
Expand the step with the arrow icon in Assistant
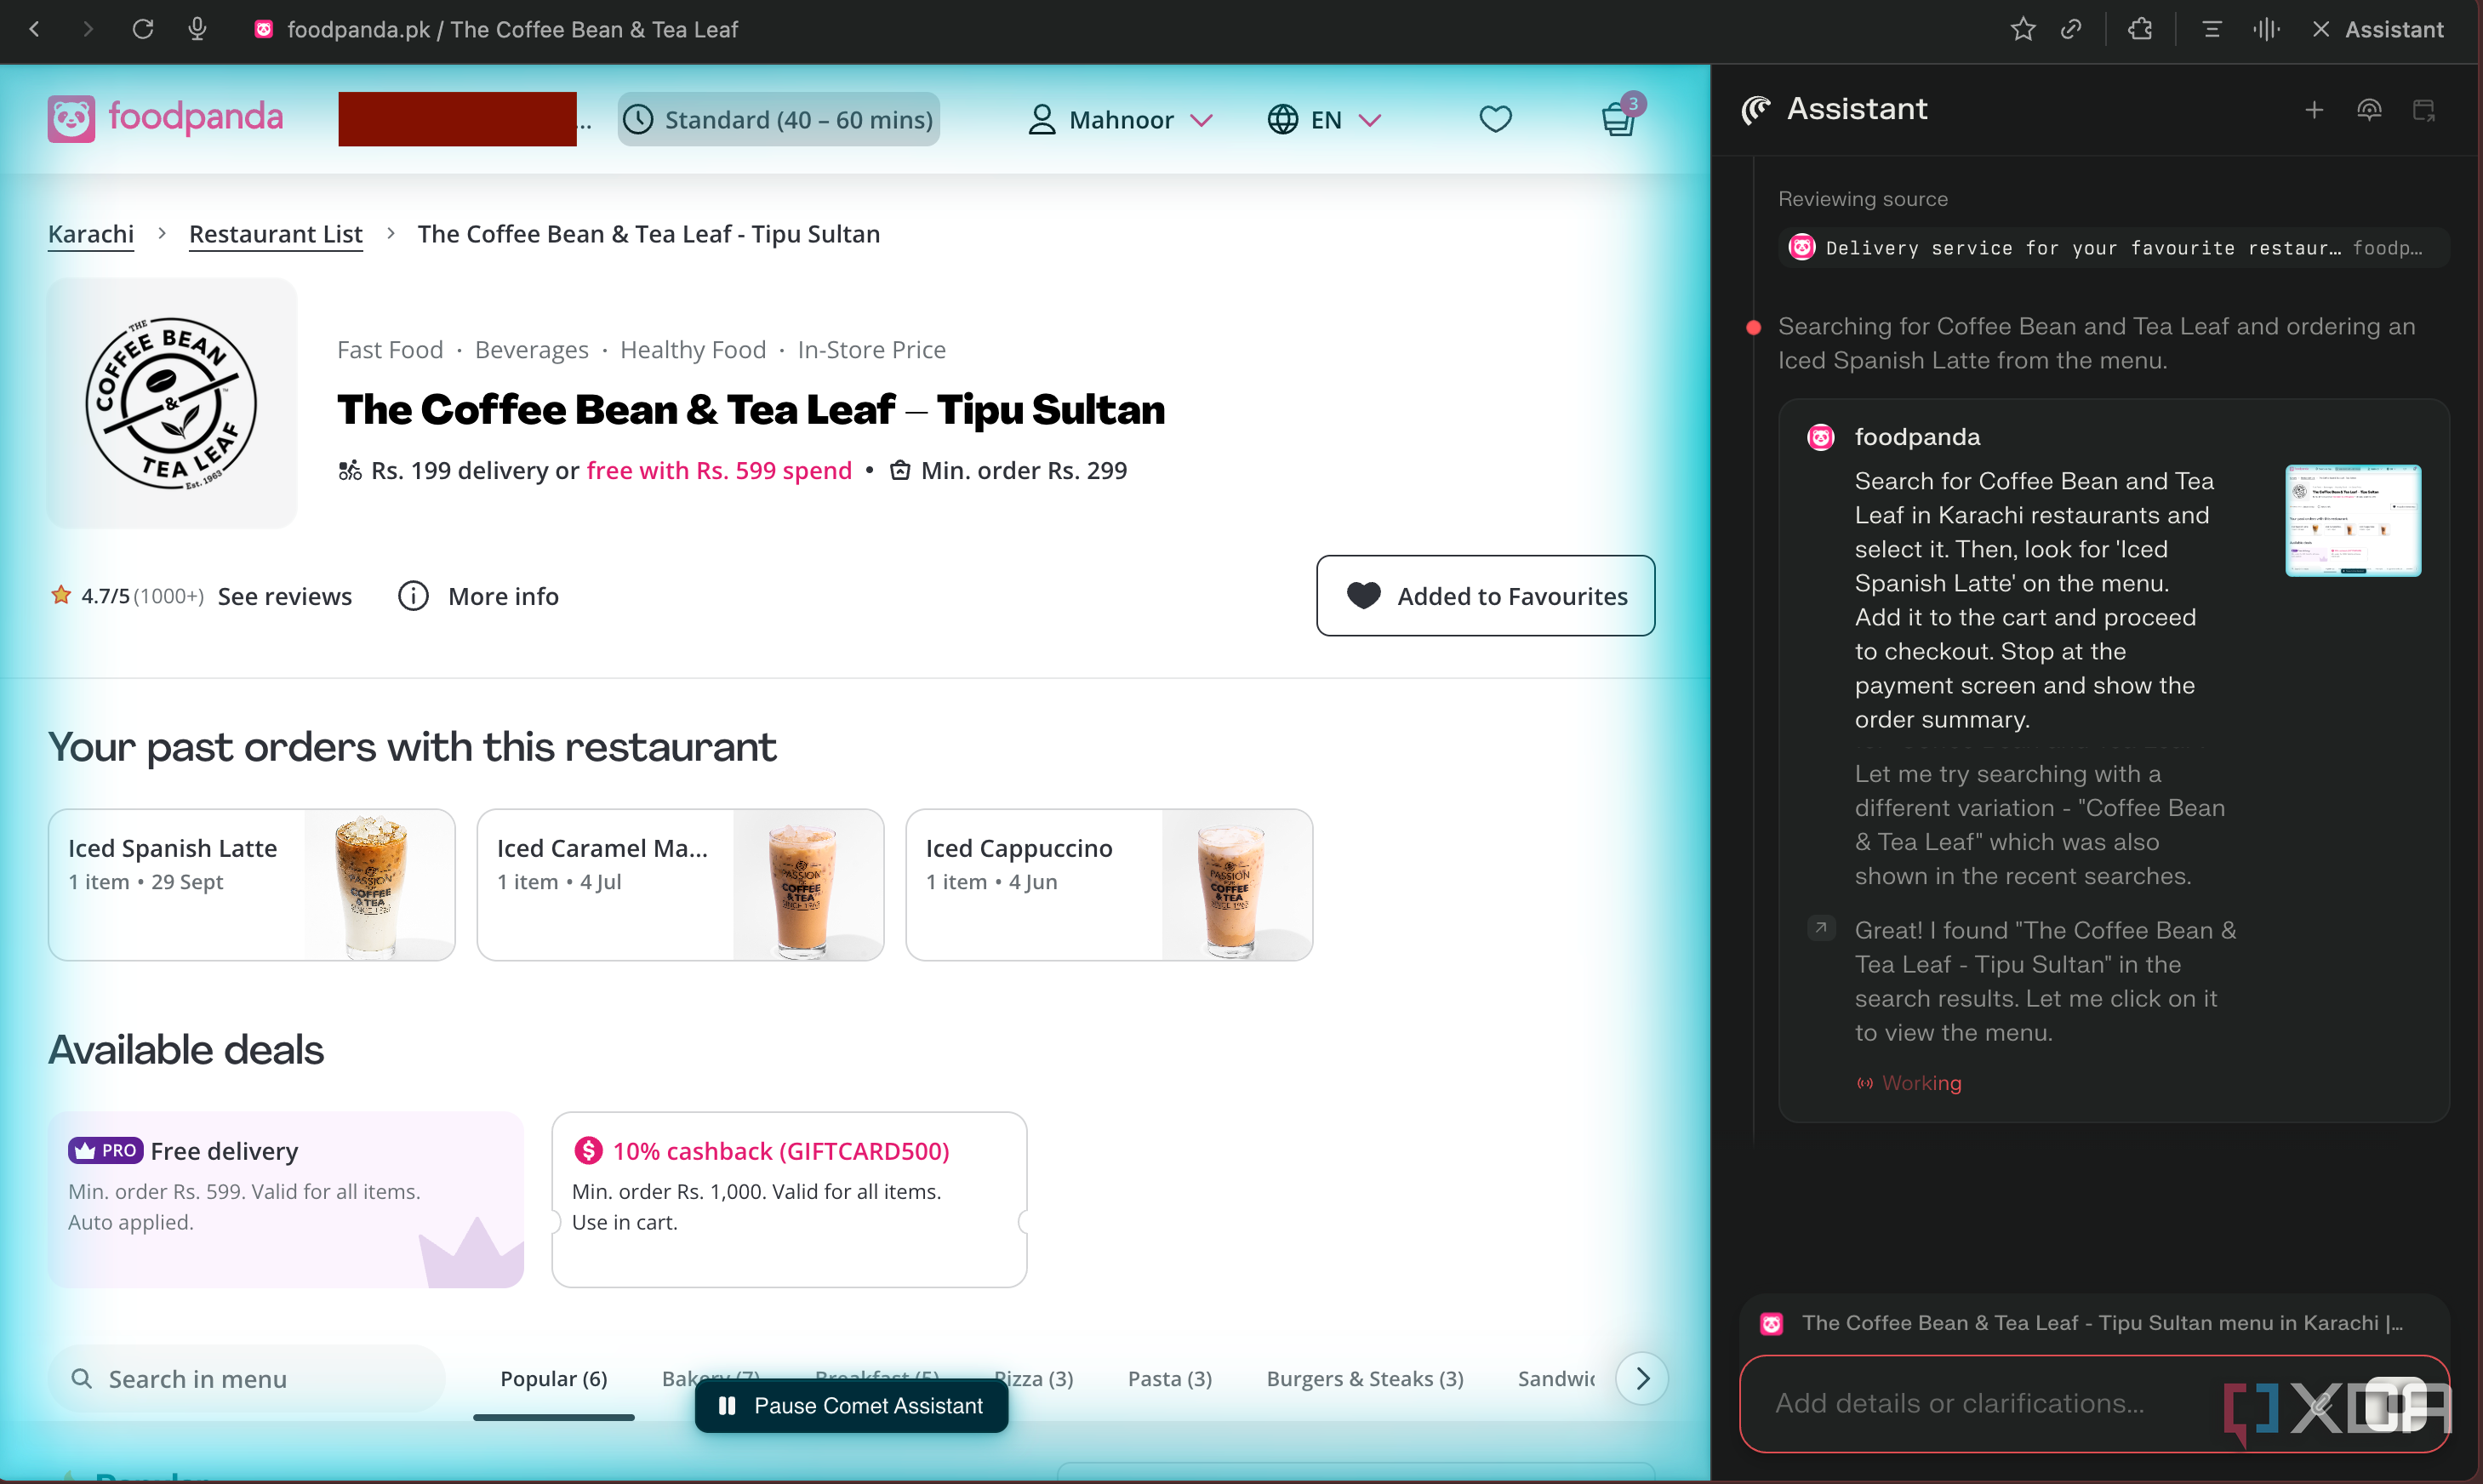[x=1821, y=929]
